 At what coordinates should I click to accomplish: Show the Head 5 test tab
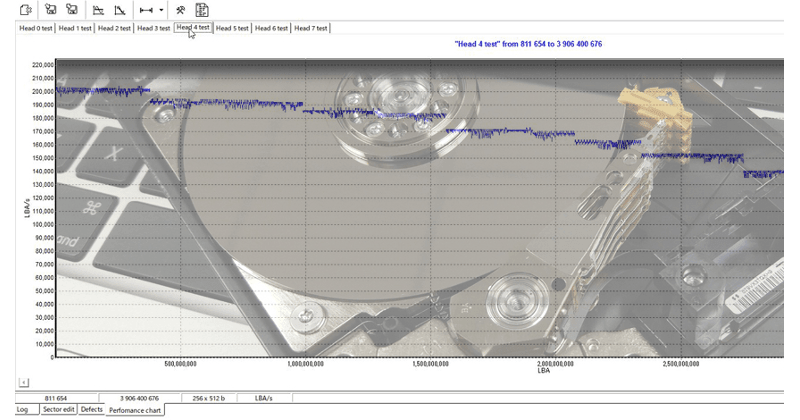(232, 28)
